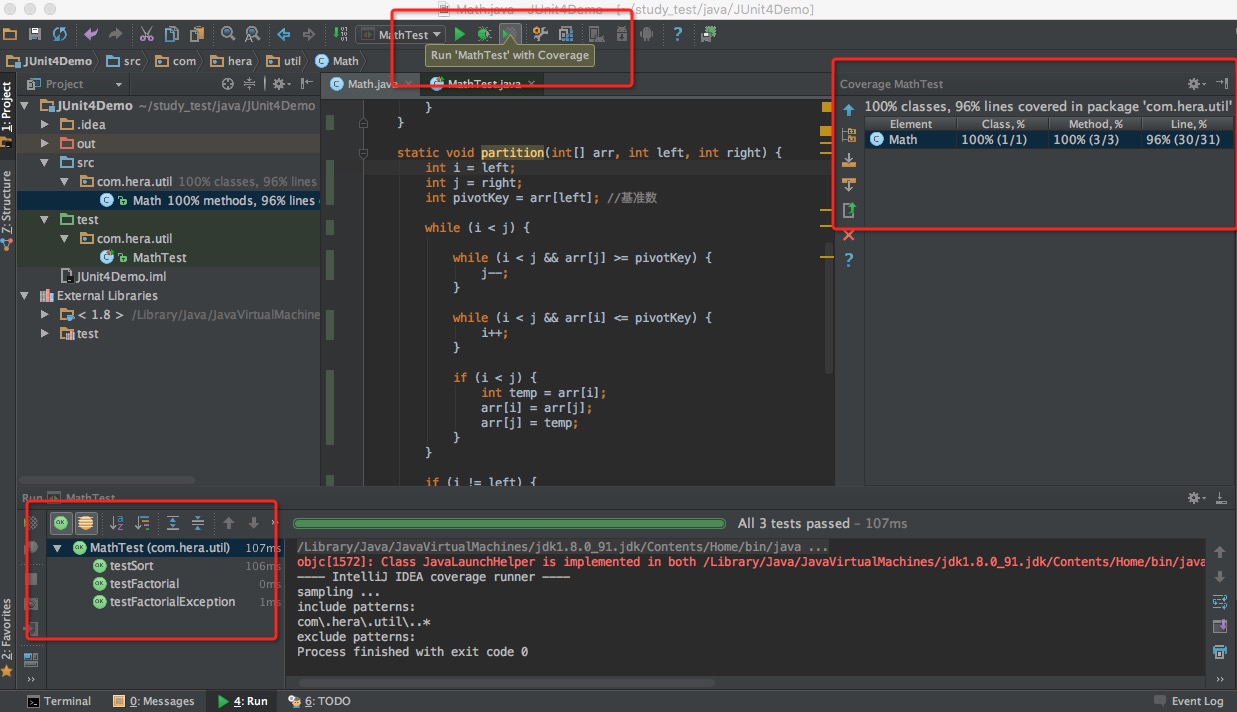Copy using the toolbar copy icon
The height and width of the screenshot is (712, 1237).
(x=172, y=34)
